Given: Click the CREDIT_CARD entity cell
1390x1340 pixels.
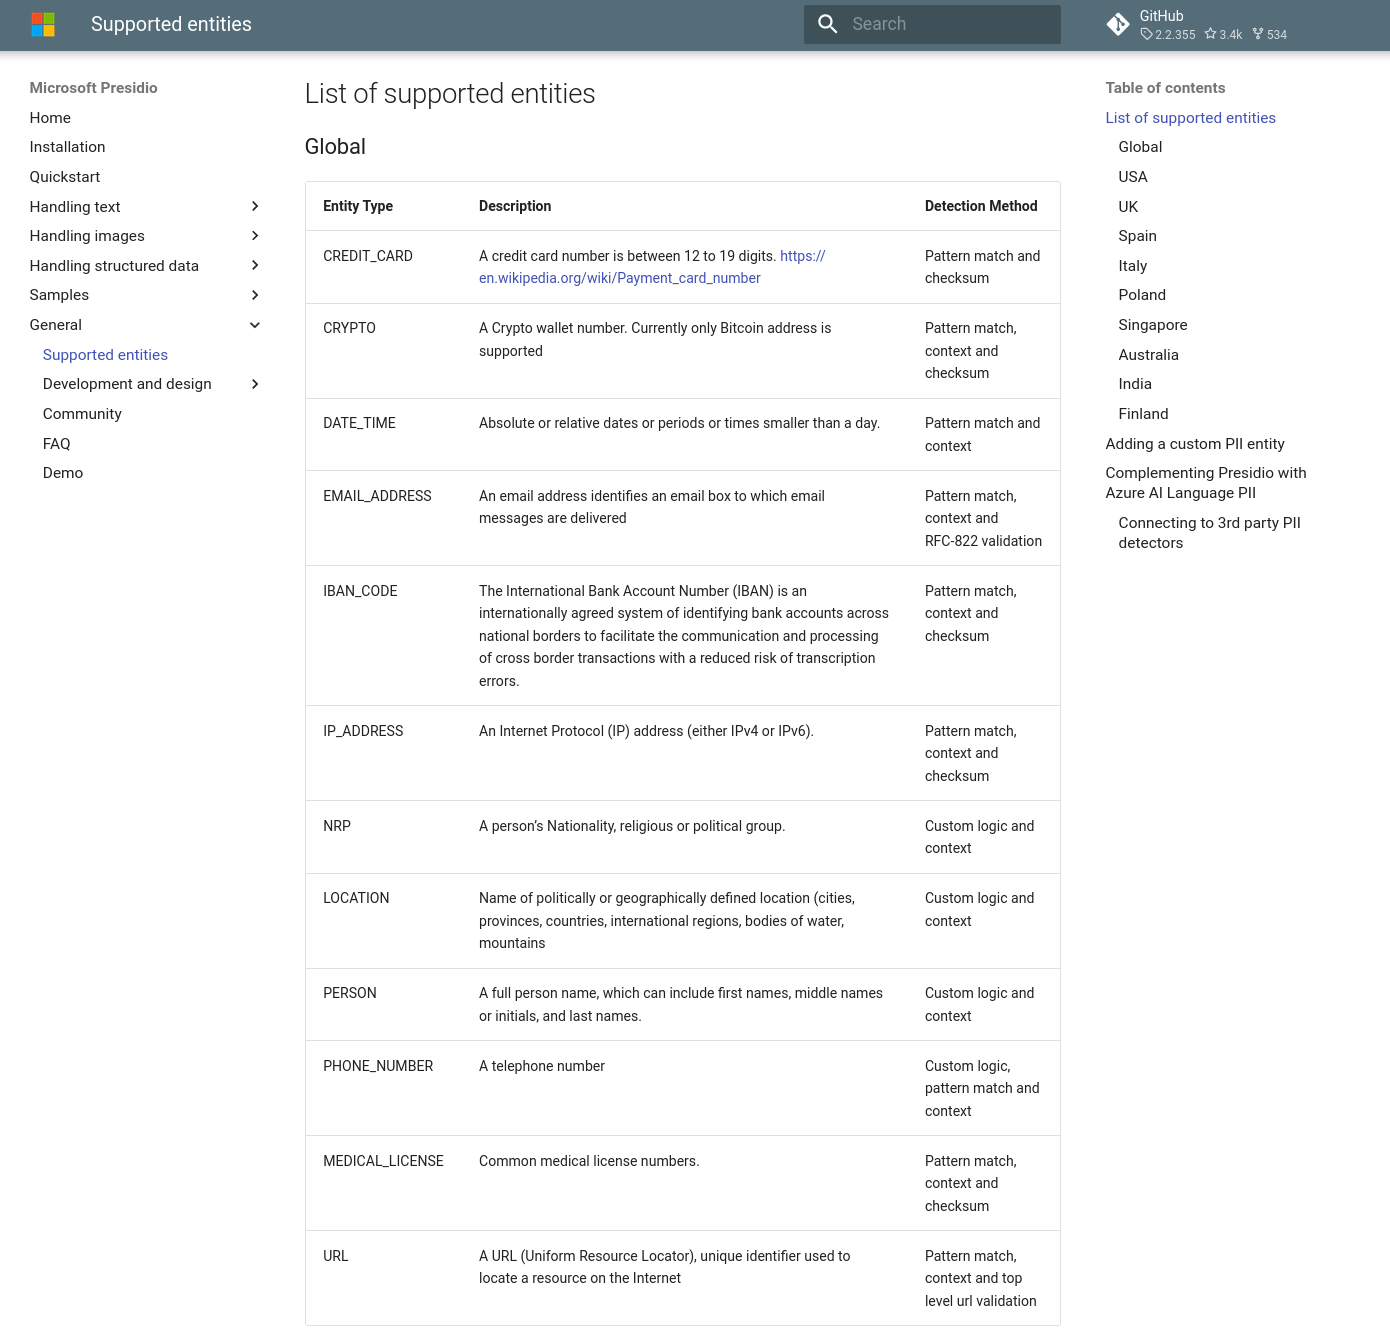Looking at the screenshot, I should [368, 256].
